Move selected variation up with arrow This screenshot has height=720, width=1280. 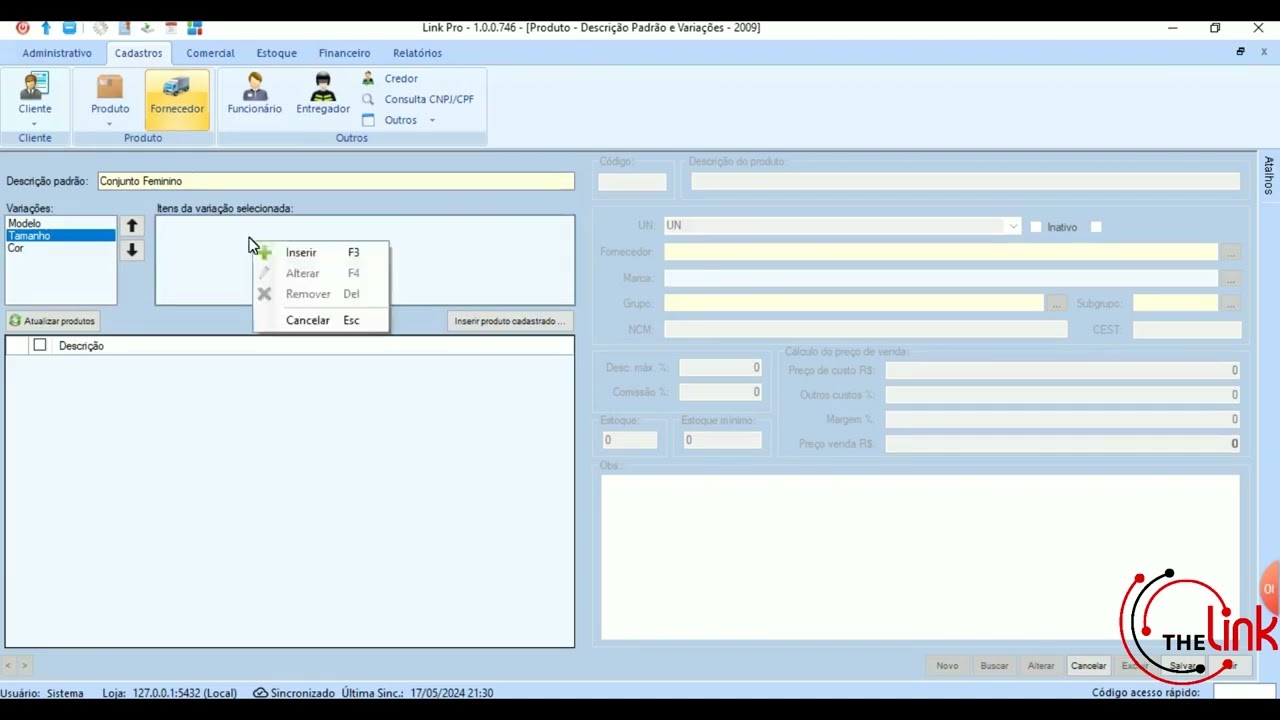[x=132, y=226]
